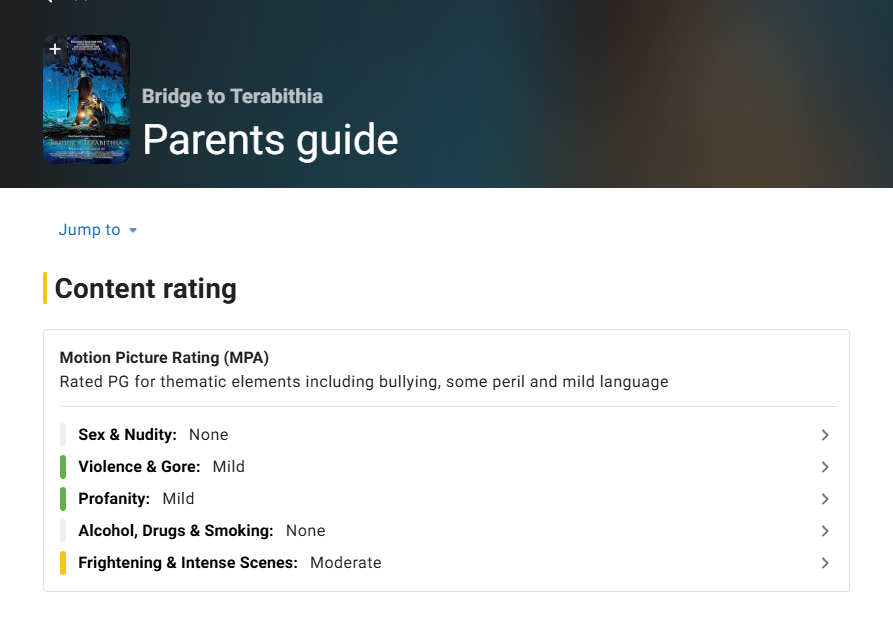Viewport: 893px width, 627px height.
Task: Open the Alcohol, Drugs & Smoking label
Action: [175, 531]
